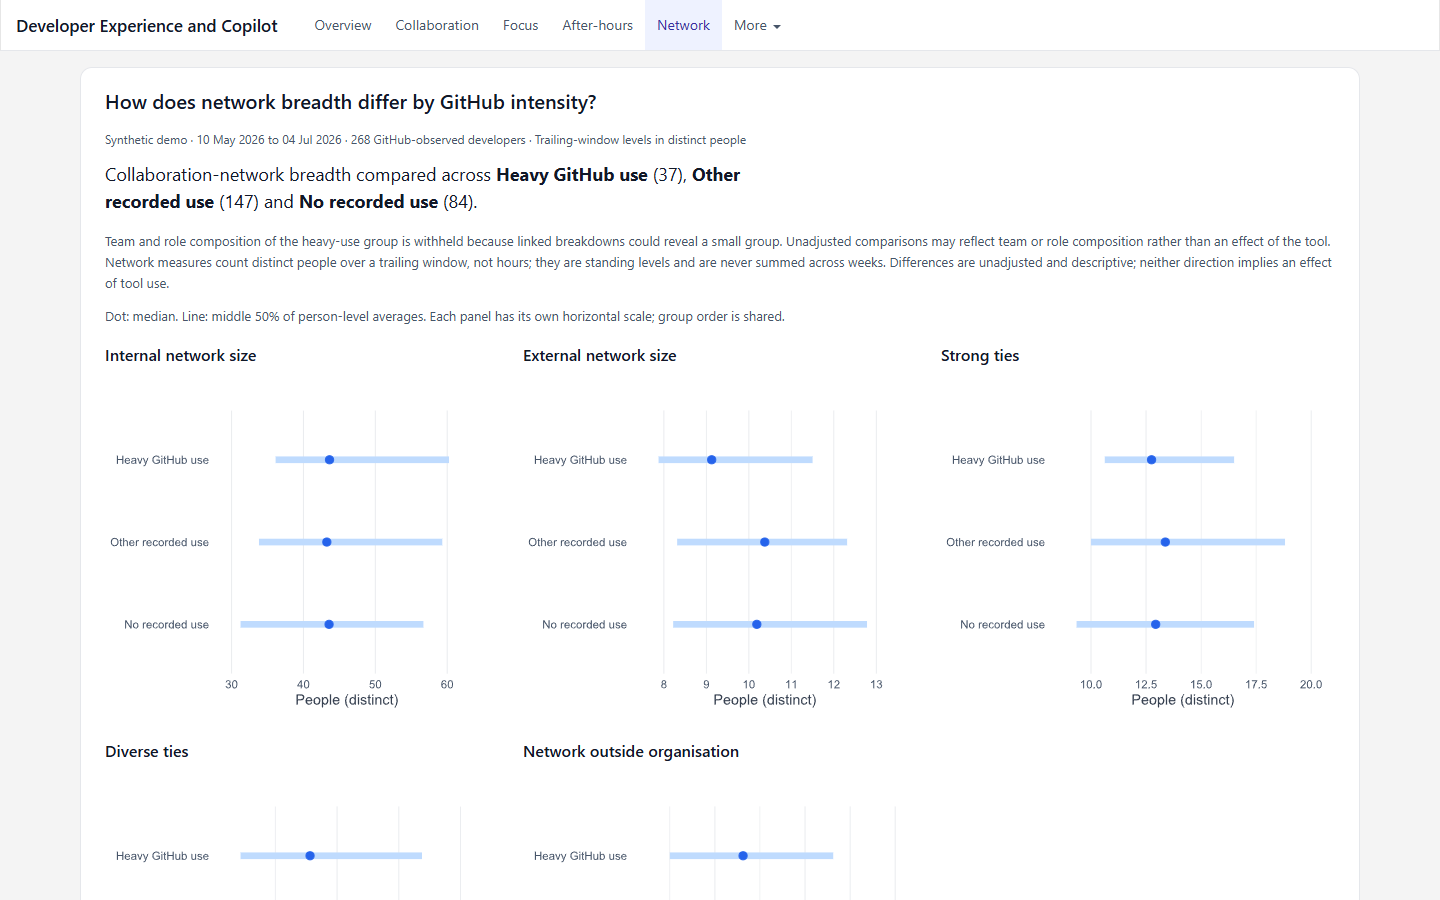The height and width of the screenshot is (900, 1440).
Task: Click the Heavy GitHub use label in Internal network size
Action: tap(162, 460)
